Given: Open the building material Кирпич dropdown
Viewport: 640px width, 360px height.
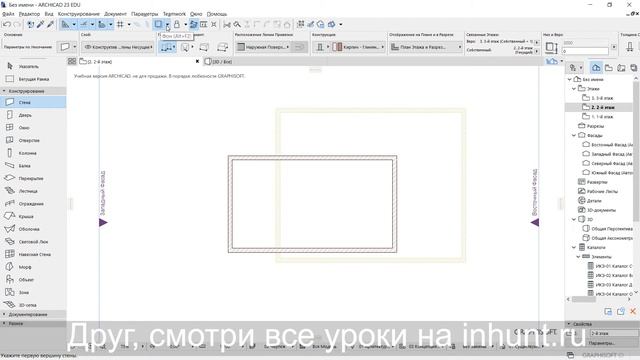Looking at the screenshot, I should pyautogui.click(x=358, y=47).
